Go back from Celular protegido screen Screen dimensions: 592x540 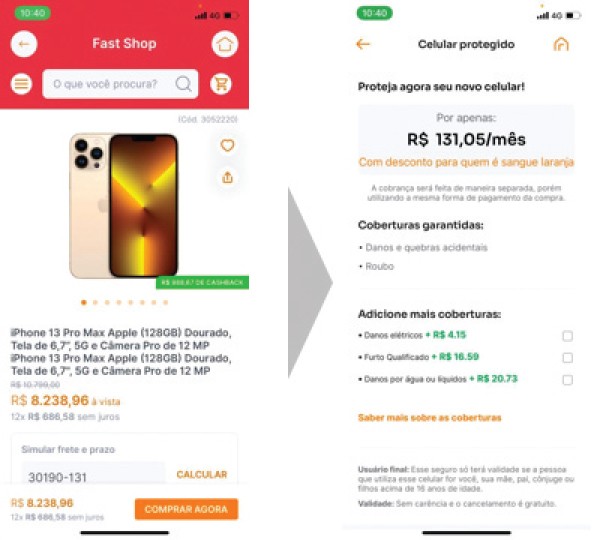(363, 44)
